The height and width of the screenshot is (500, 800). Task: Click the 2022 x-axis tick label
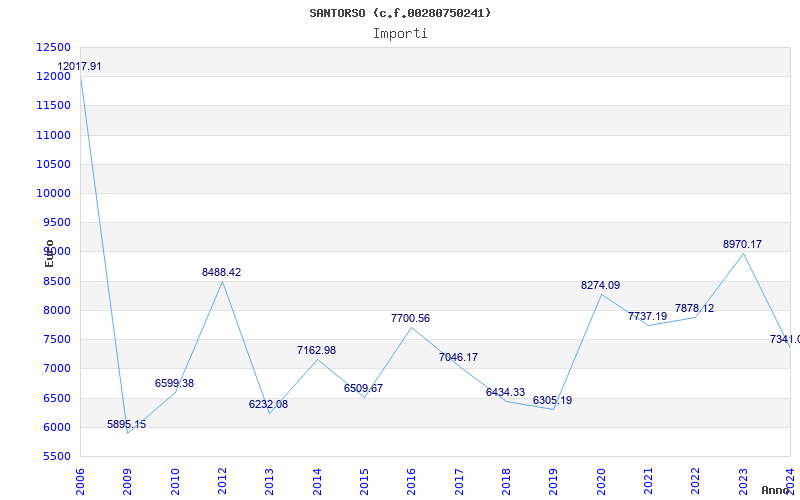[x=695, y=482]
